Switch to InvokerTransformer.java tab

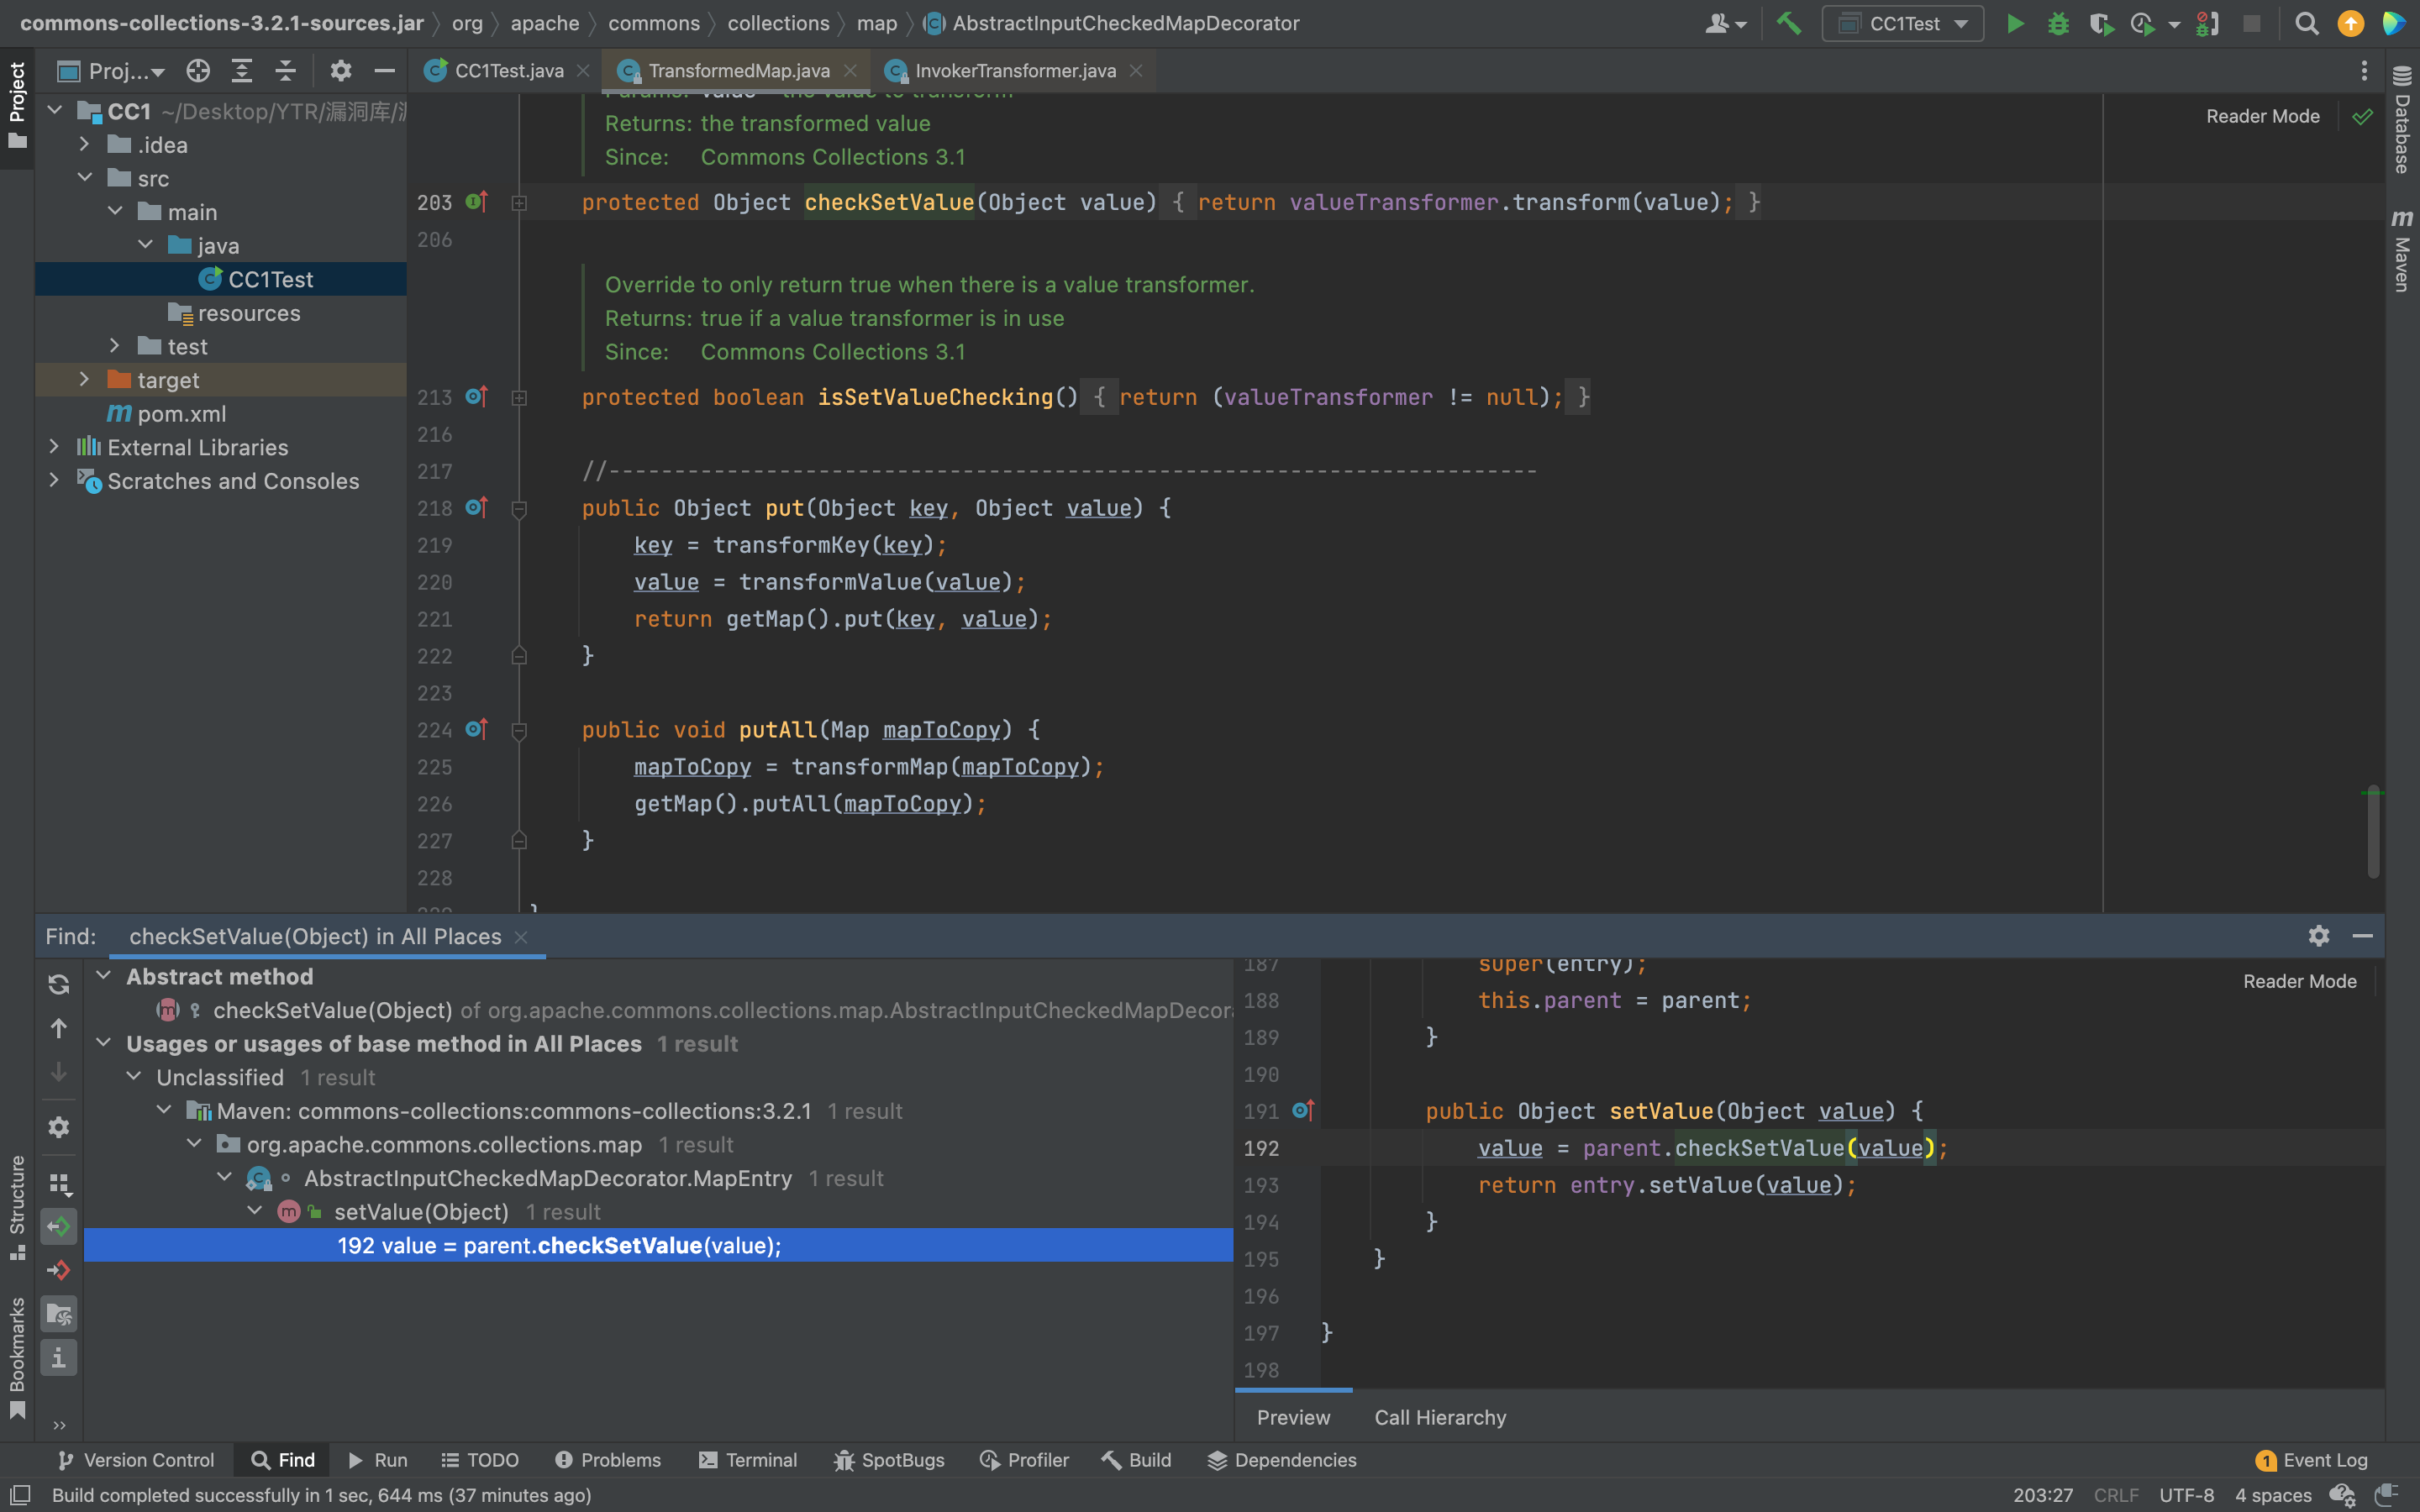1015,70
